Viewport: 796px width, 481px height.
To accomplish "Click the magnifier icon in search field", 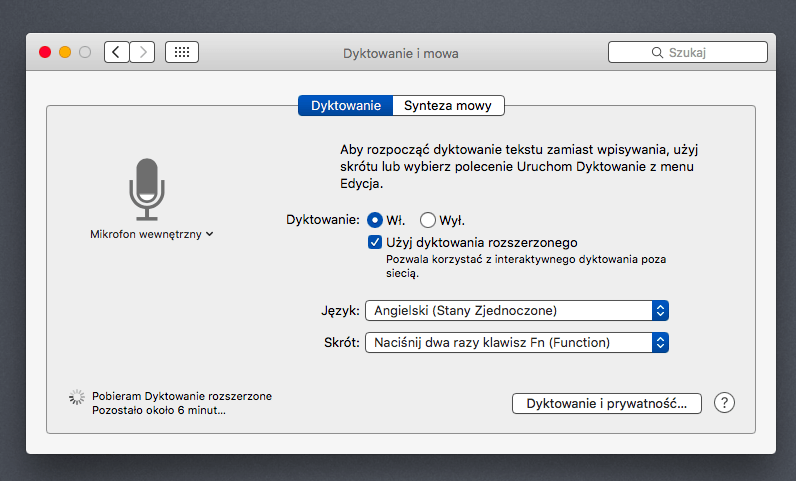I will pyautogui.click(x=657, y=53).
